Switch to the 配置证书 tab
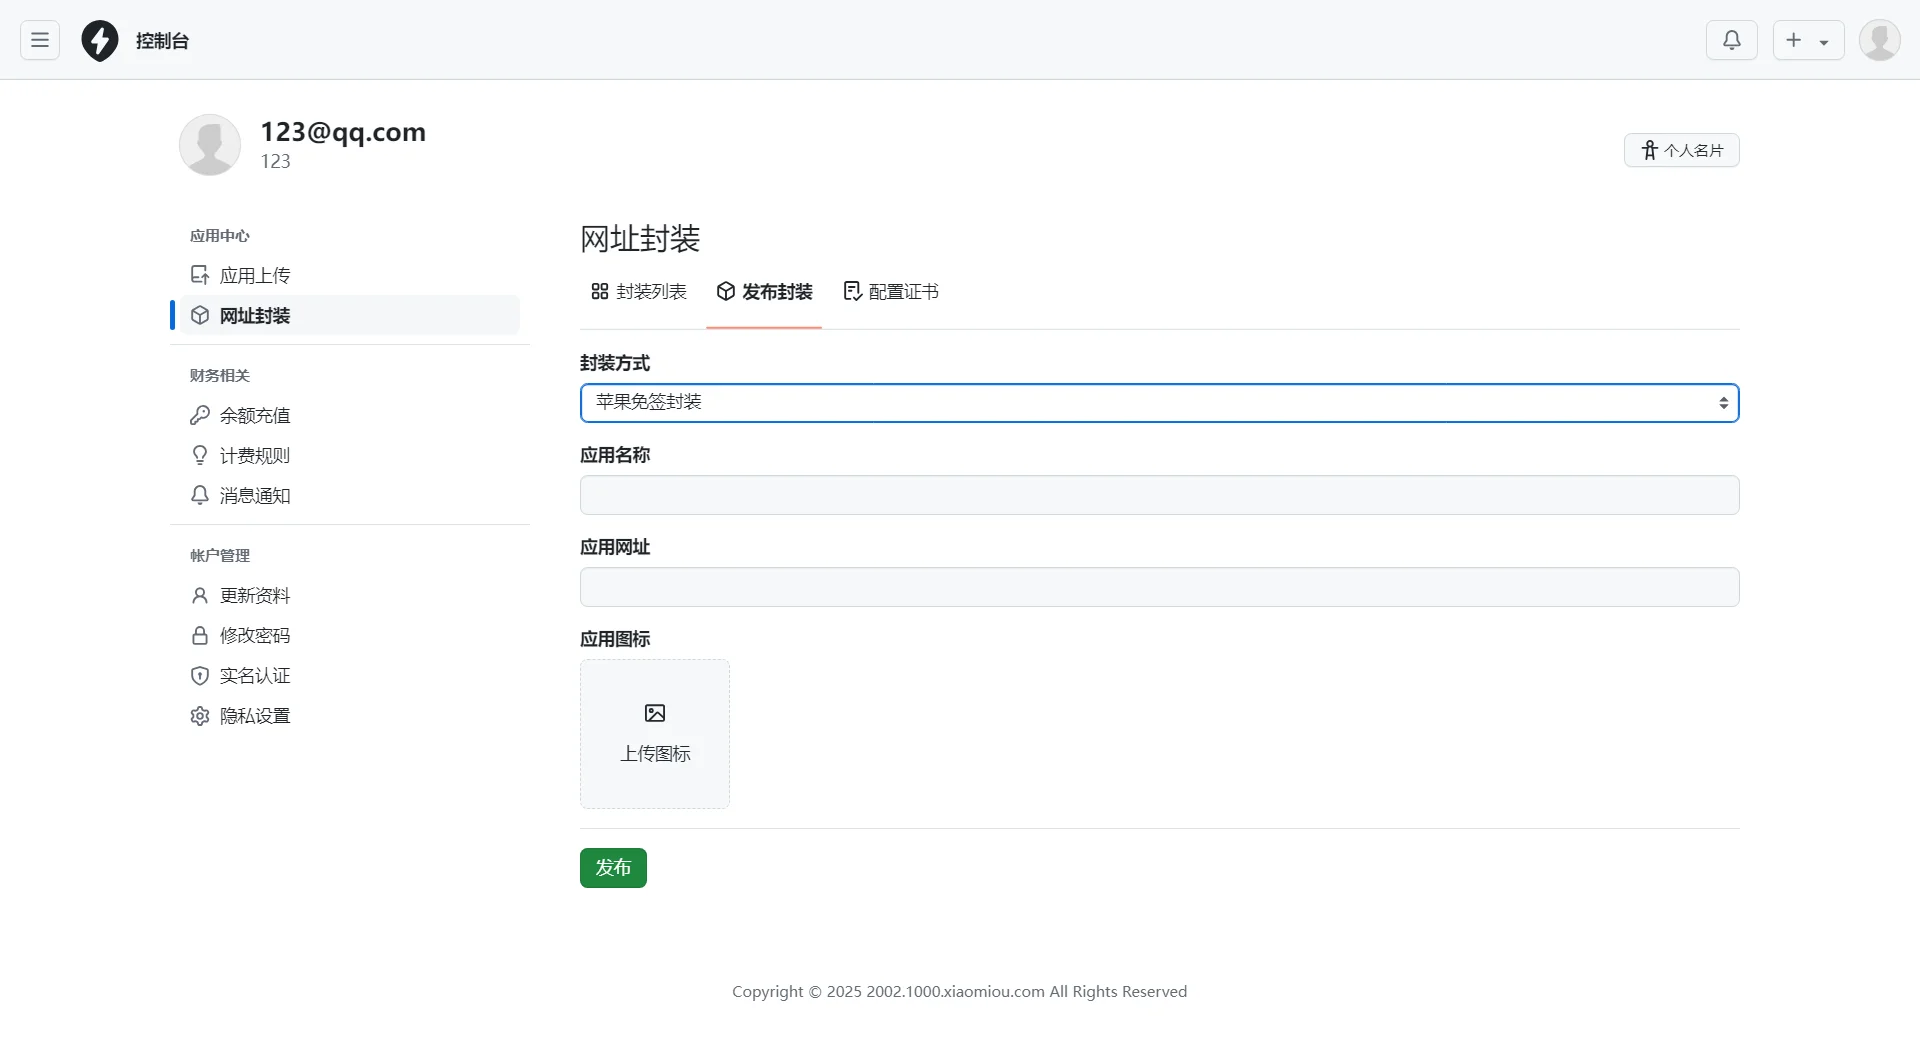This screenshot has height=1063, width=1920. click(890, 292)
